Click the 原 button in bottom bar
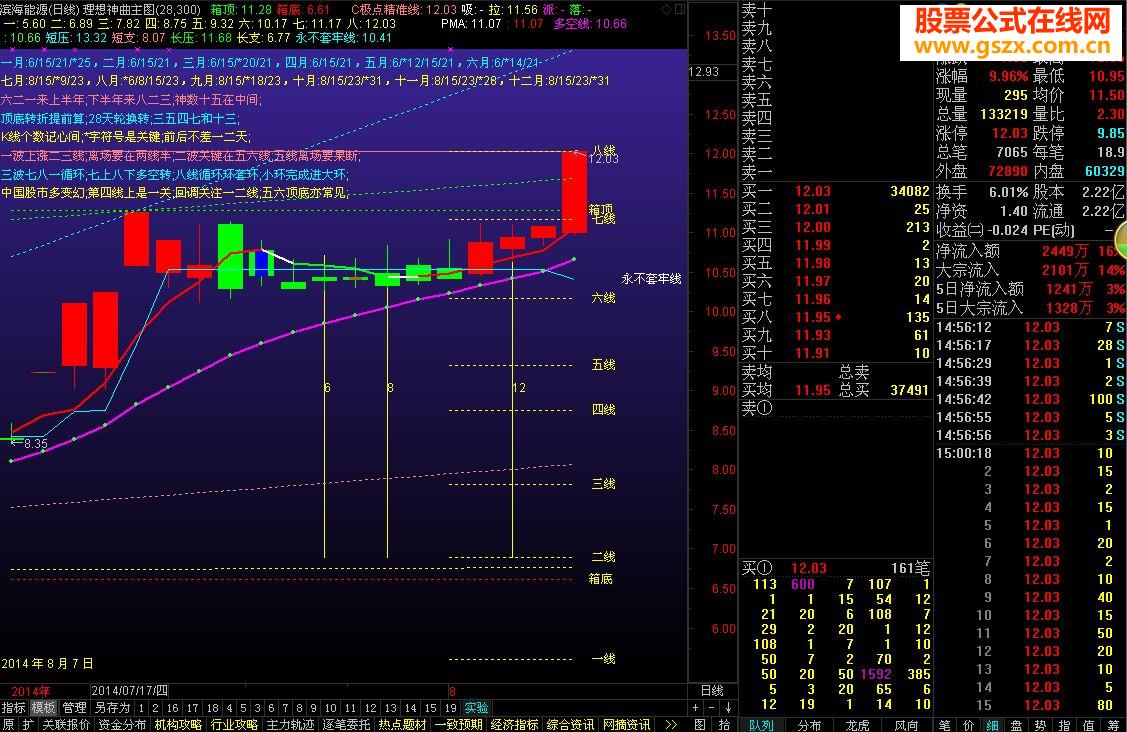 [x=8, y=725]
